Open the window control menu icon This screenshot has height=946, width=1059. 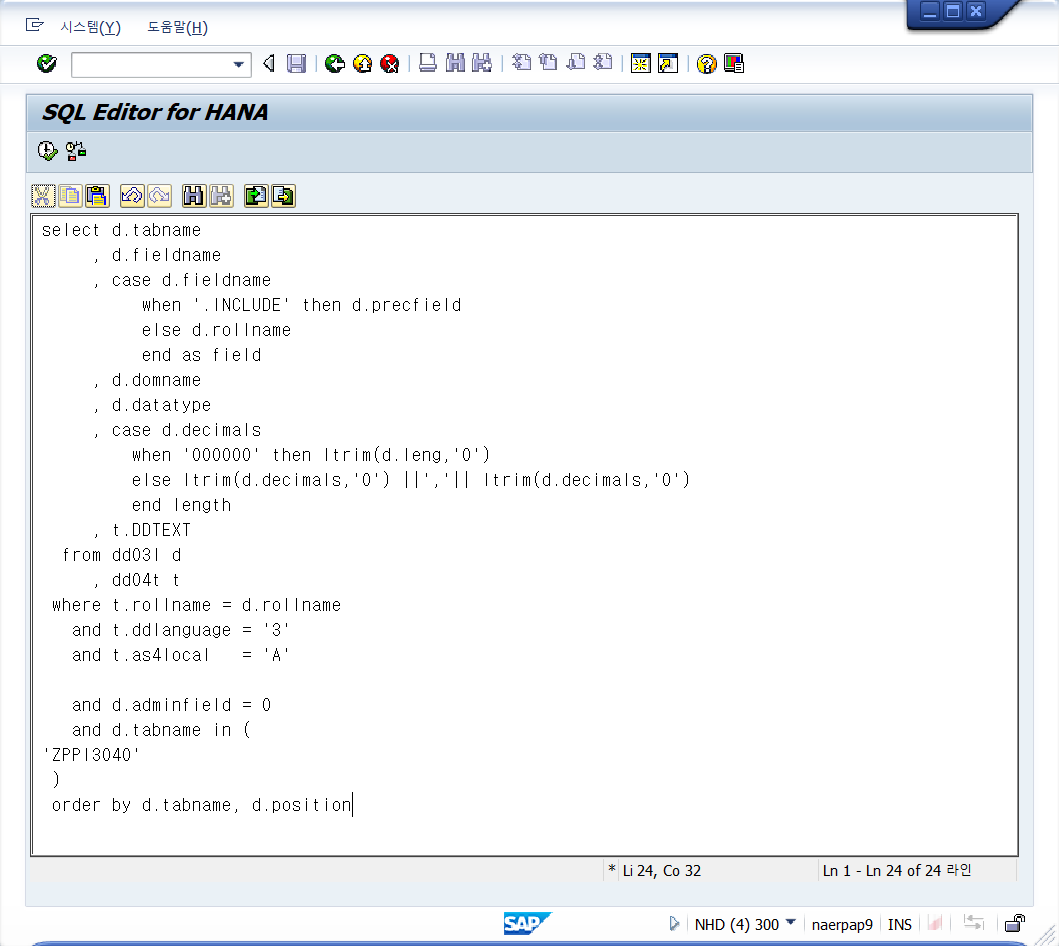pos(34,26)
